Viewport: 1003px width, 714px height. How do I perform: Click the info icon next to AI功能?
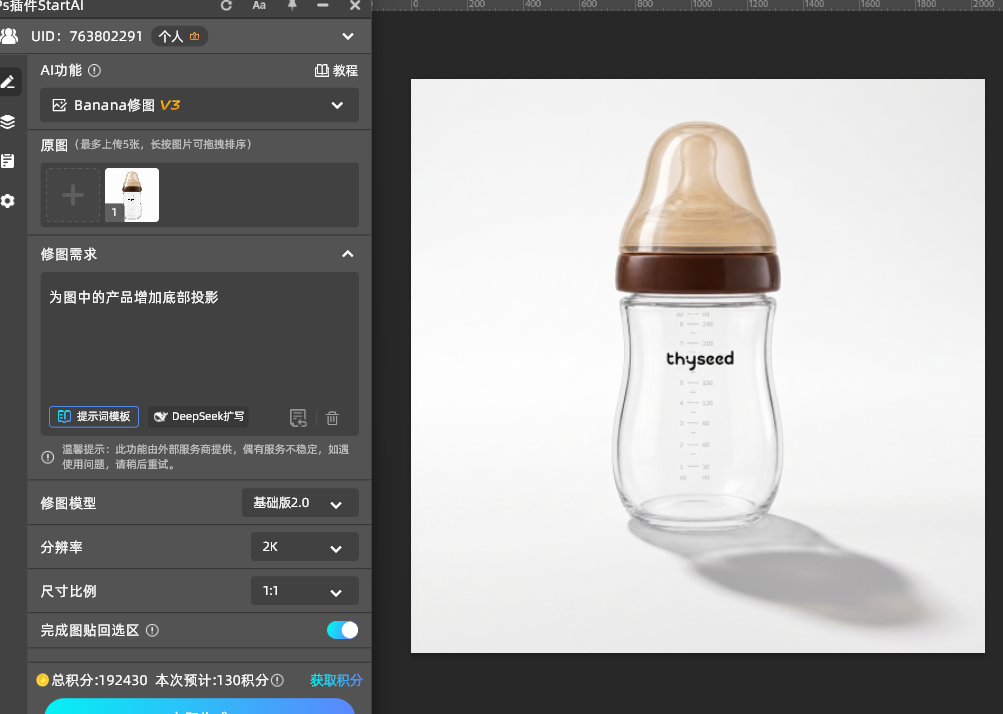point(94,70)
